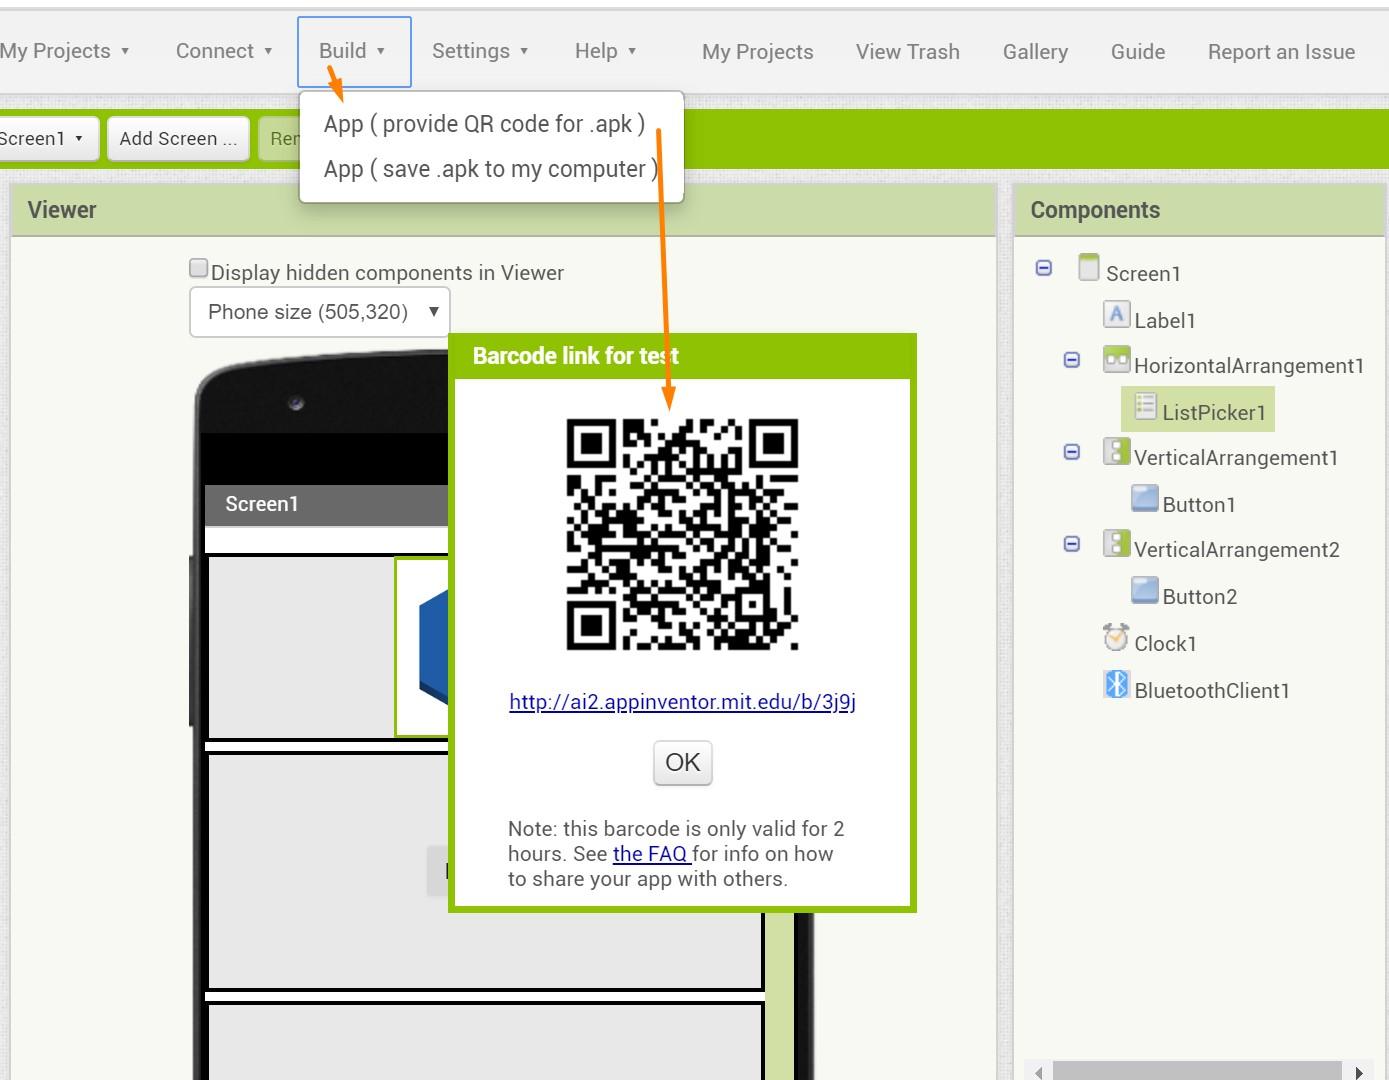Viewport: 1389px width, 1080px height.
Task: Open the Gallery
Action: pyautogui.click(x=1035, y=52)
